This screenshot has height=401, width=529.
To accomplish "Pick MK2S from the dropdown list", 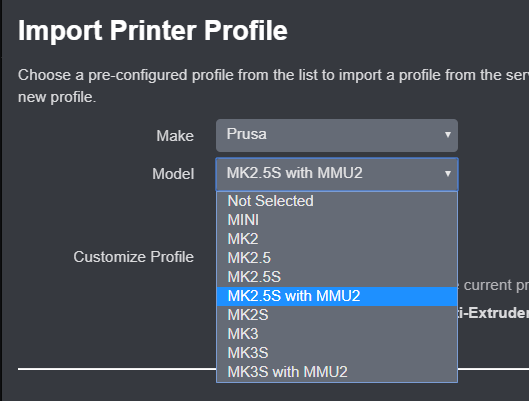I will 337,315.
